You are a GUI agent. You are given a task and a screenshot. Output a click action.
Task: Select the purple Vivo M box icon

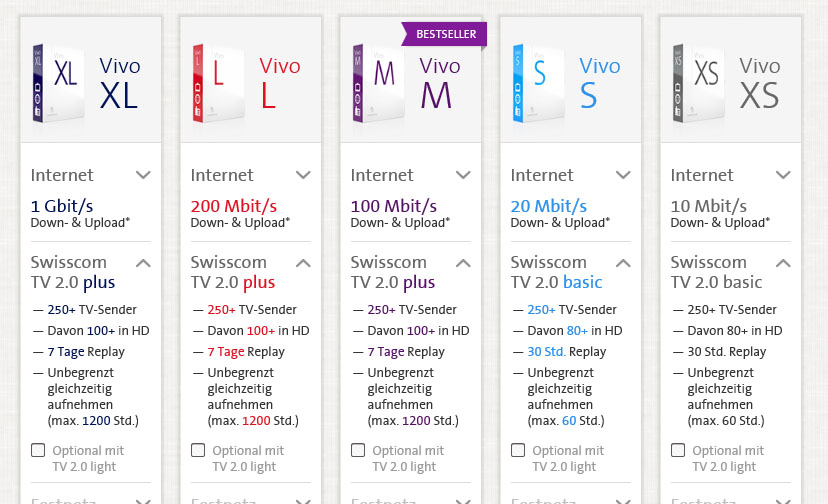click(378, 83)
